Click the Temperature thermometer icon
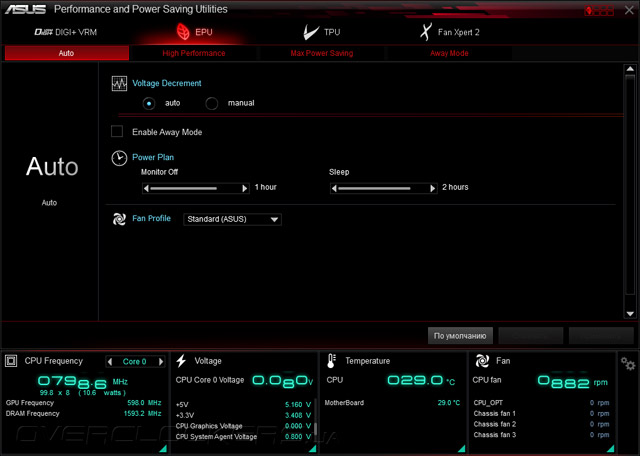Image resolution: width=640 pixels, height=456 pixels. pyautogui.click(x=331, y=361)
